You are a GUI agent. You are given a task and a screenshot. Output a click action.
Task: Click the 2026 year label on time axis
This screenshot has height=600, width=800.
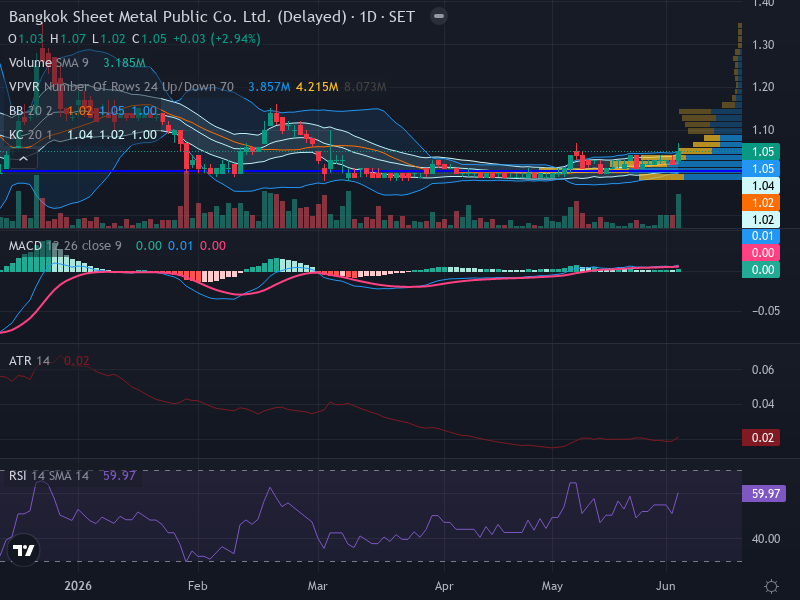click(x=78, y=586)
